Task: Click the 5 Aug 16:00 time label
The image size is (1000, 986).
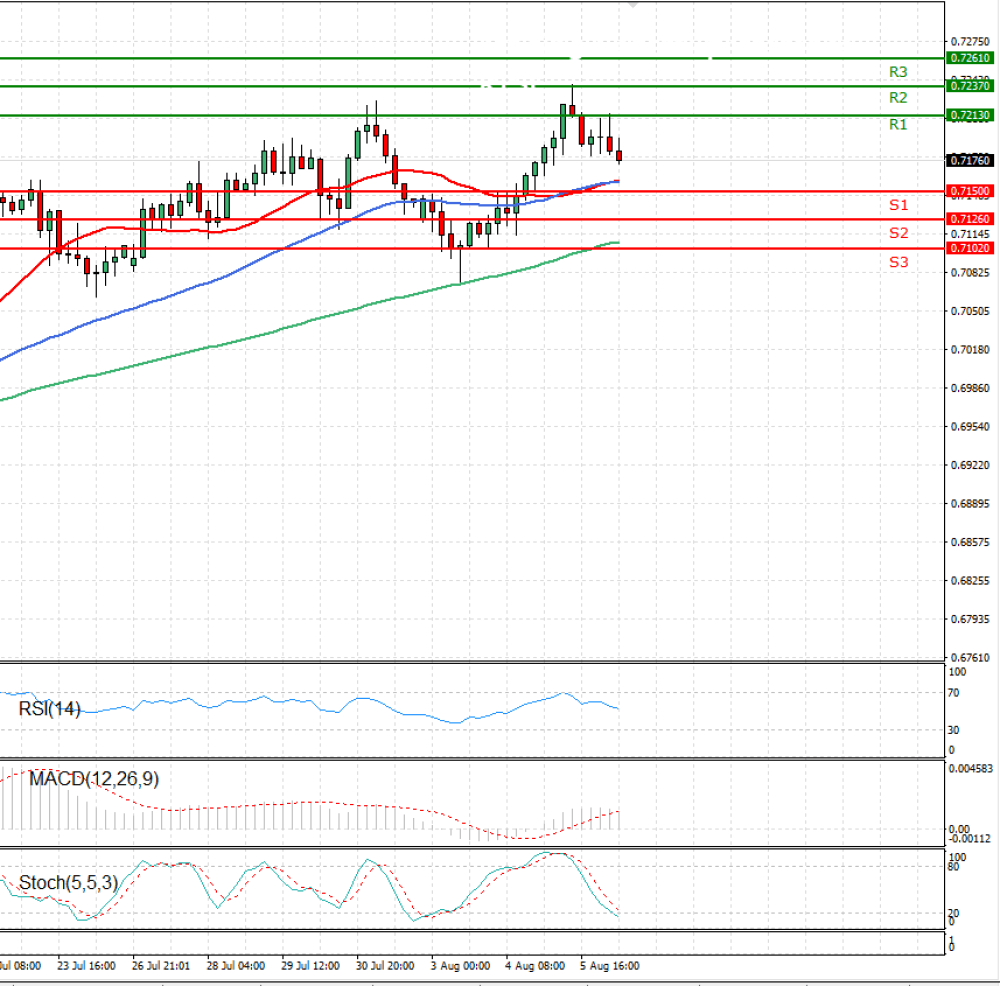Action: pos(609,966)
